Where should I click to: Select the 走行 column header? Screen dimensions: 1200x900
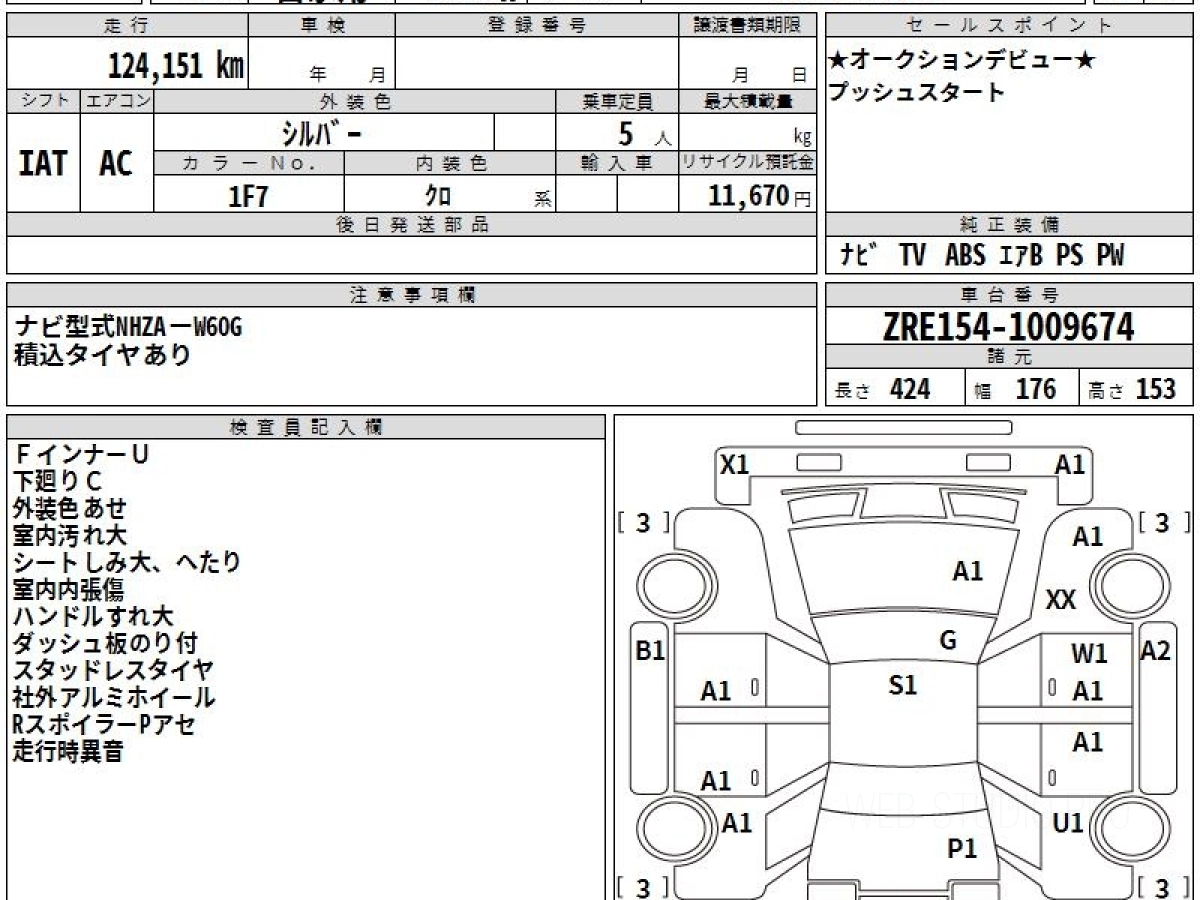(x=127, y=26)
